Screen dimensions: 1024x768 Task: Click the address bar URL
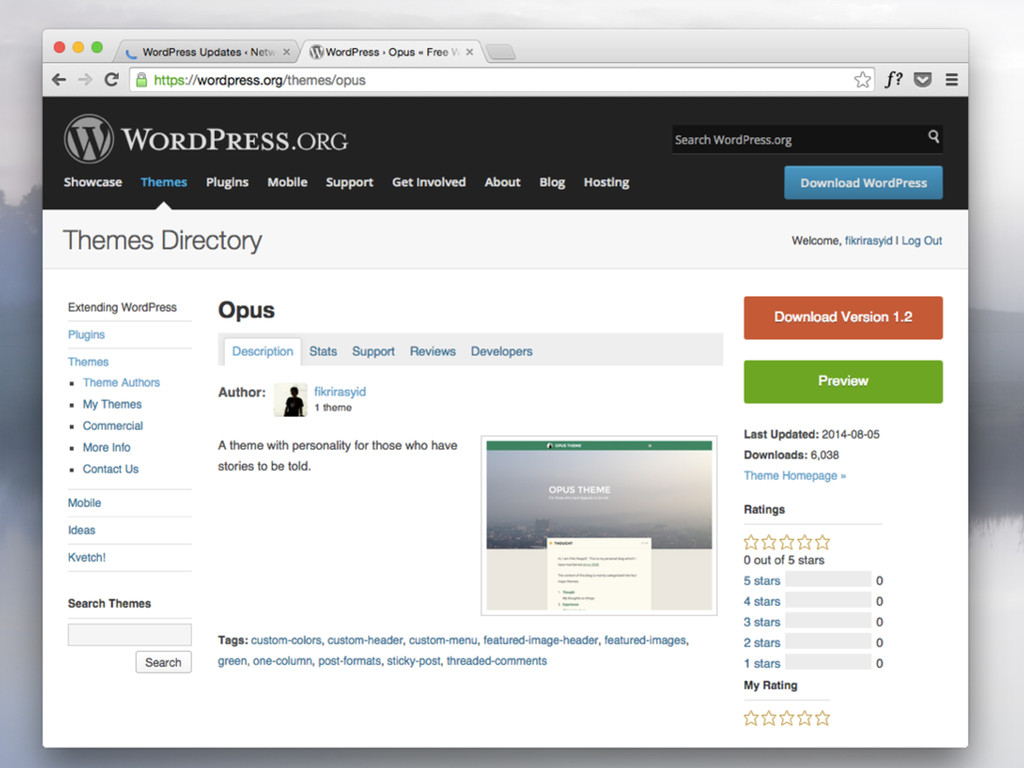[260, 80]
